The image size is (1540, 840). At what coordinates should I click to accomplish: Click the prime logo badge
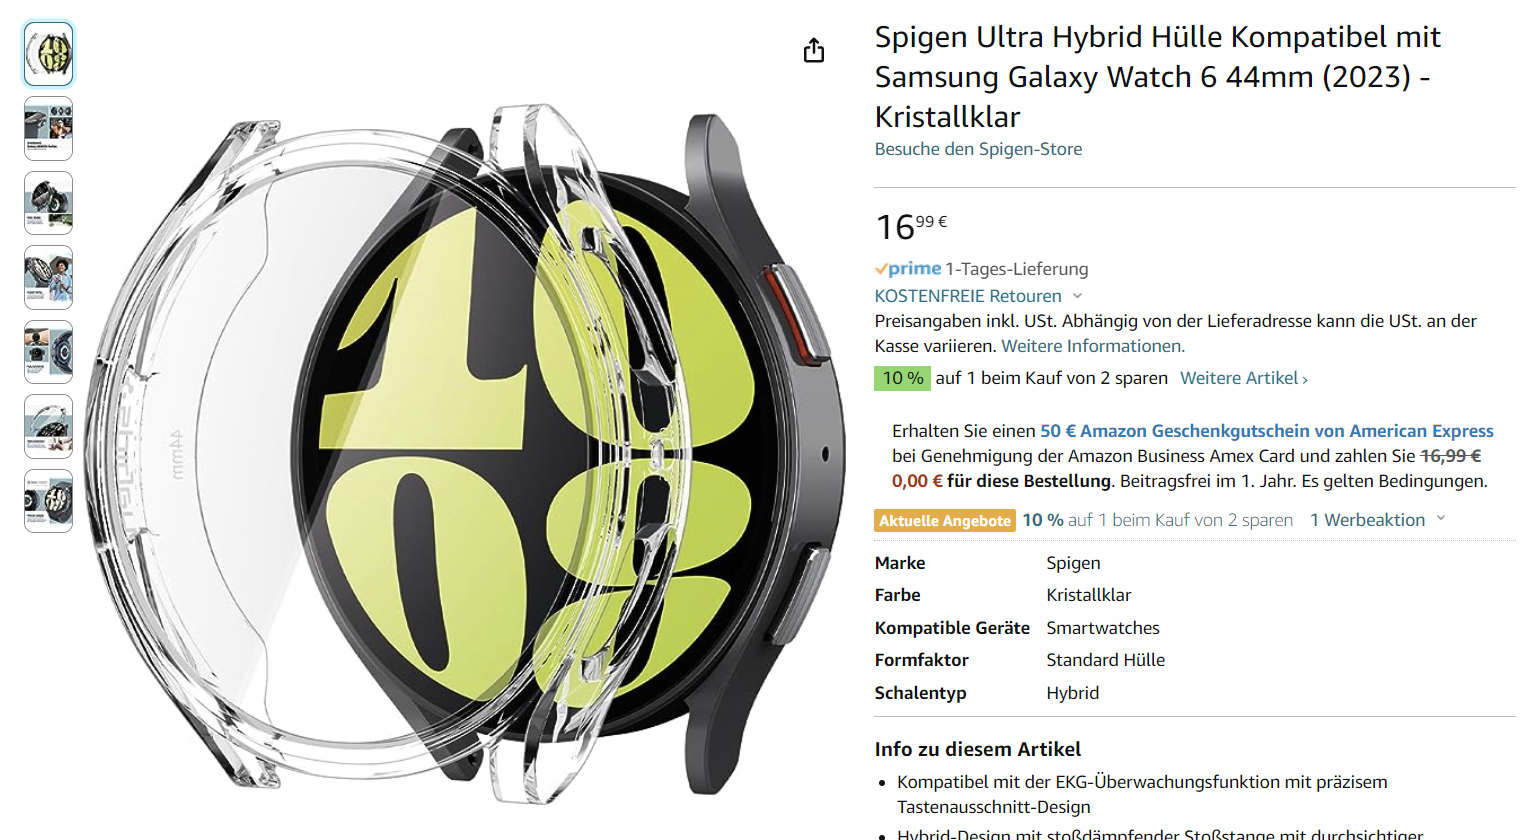click(908, 268)
